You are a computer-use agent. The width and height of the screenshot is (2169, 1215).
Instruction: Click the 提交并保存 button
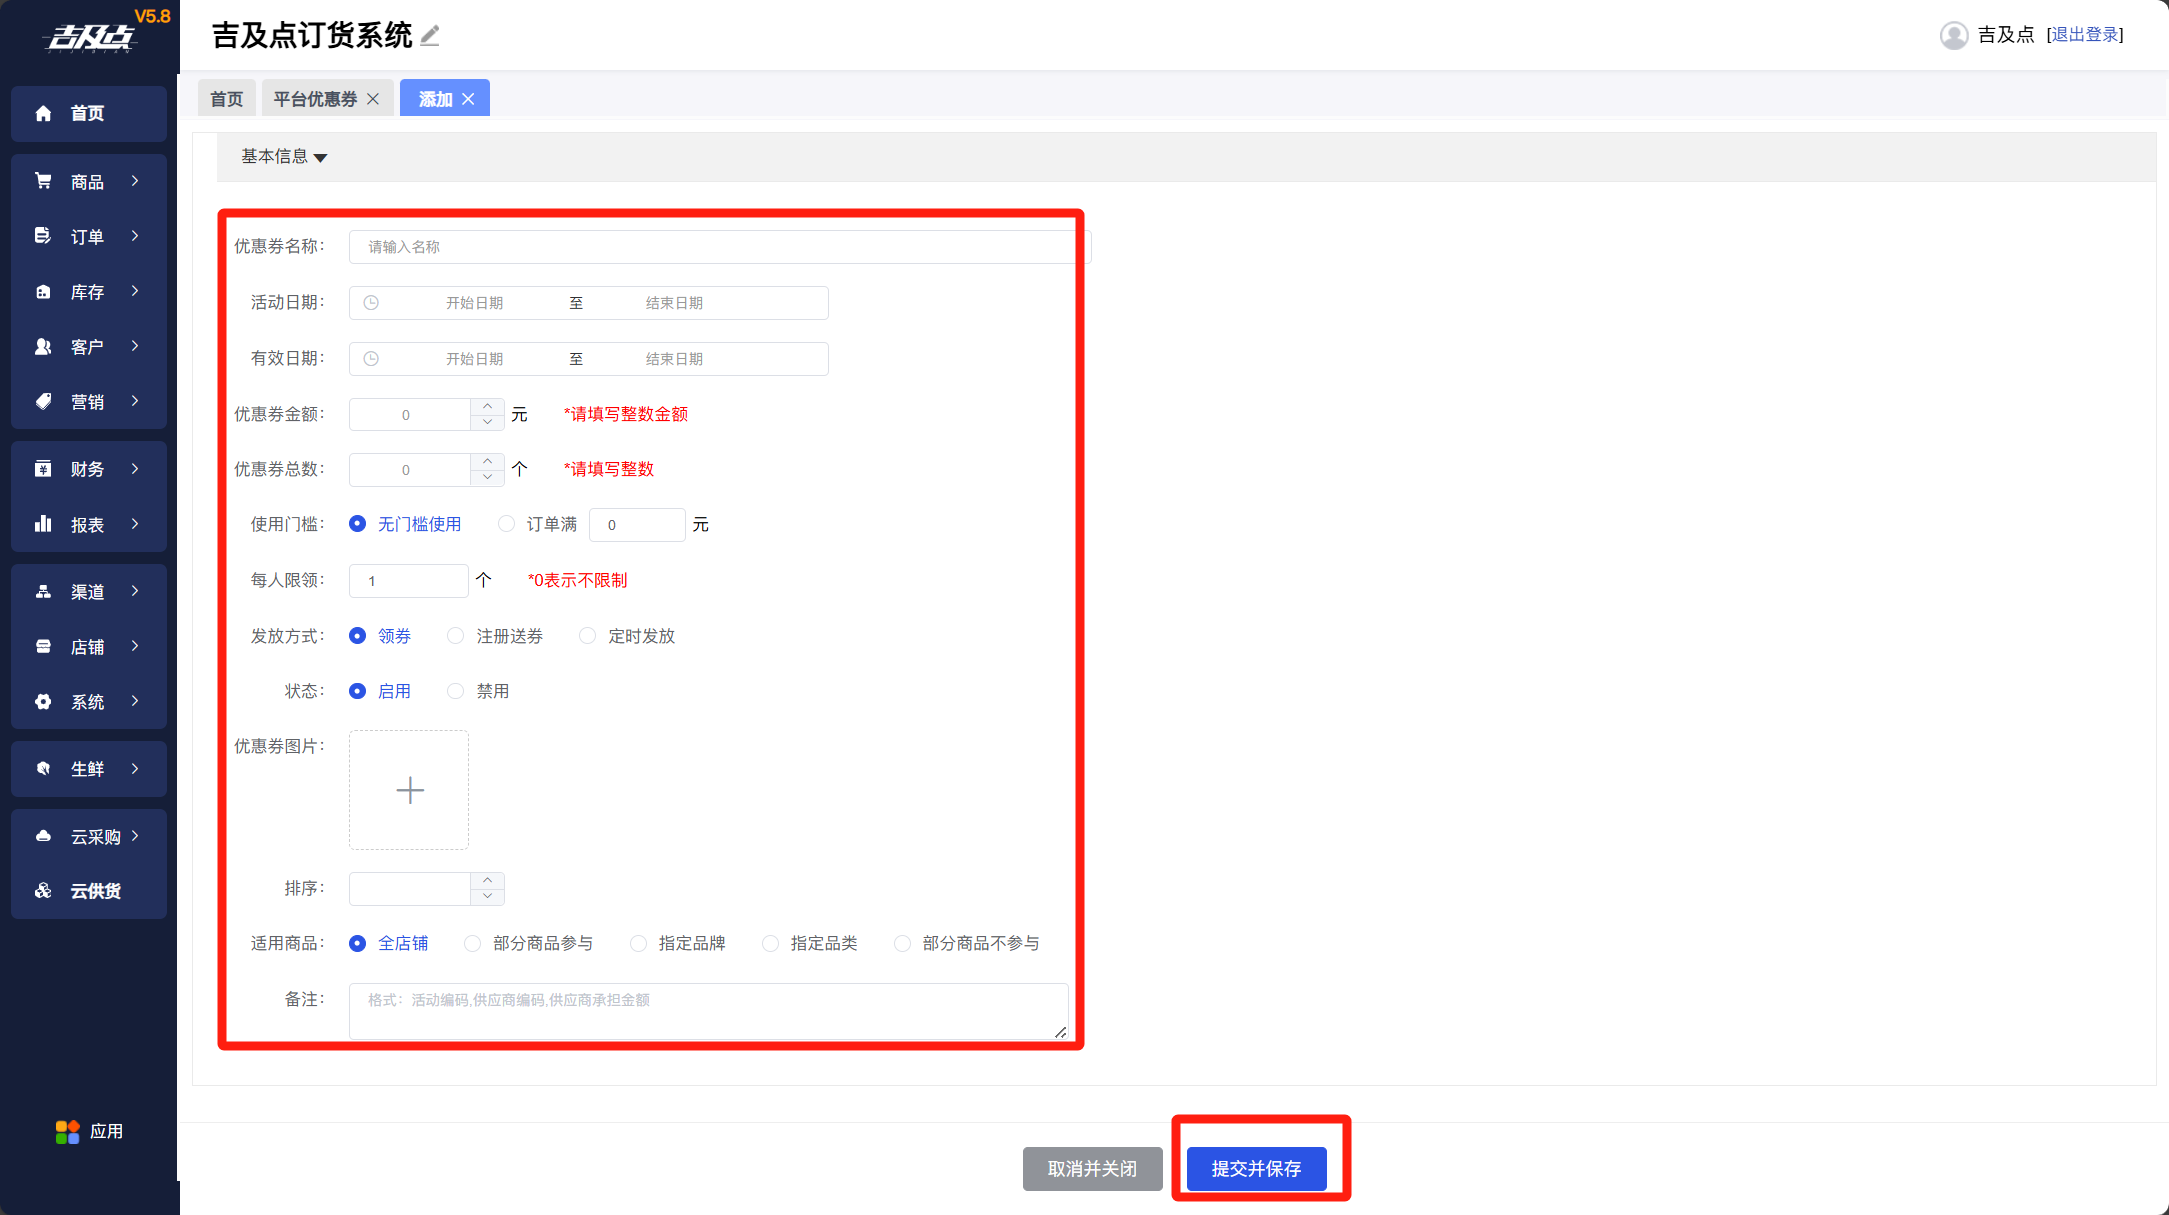tap(1256, 1168)
